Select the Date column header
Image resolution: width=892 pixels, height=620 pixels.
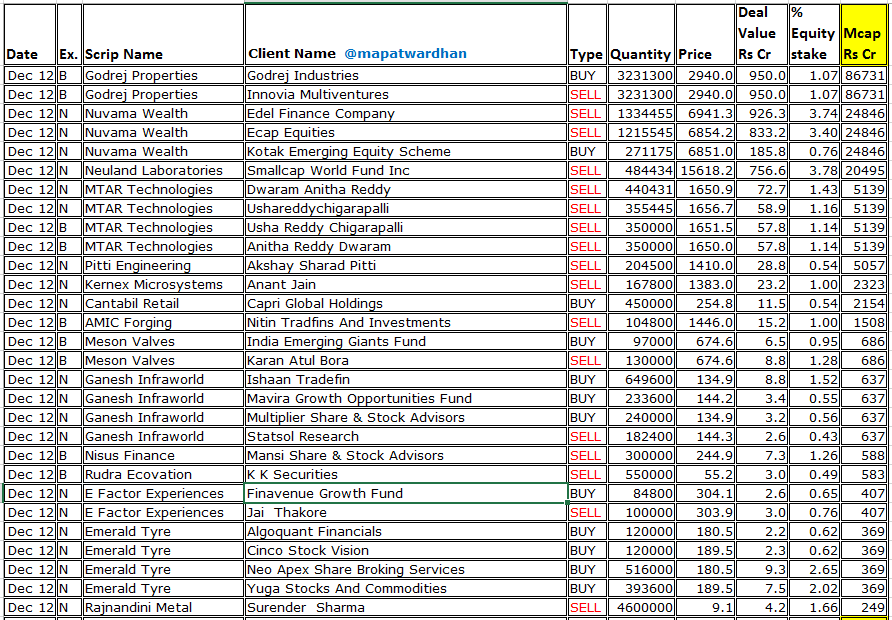point(31,34)
